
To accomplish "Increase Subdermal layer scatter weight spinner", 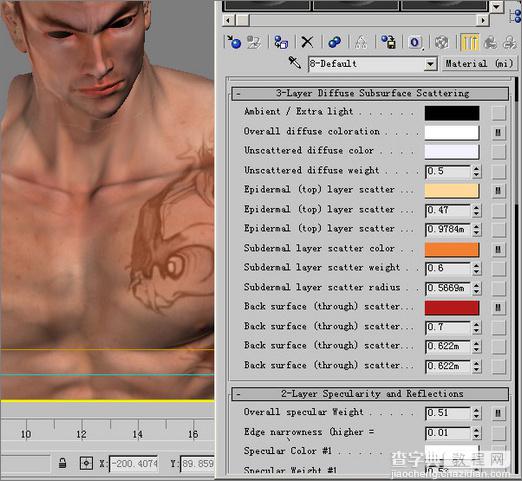I will (x=476, y=265).
